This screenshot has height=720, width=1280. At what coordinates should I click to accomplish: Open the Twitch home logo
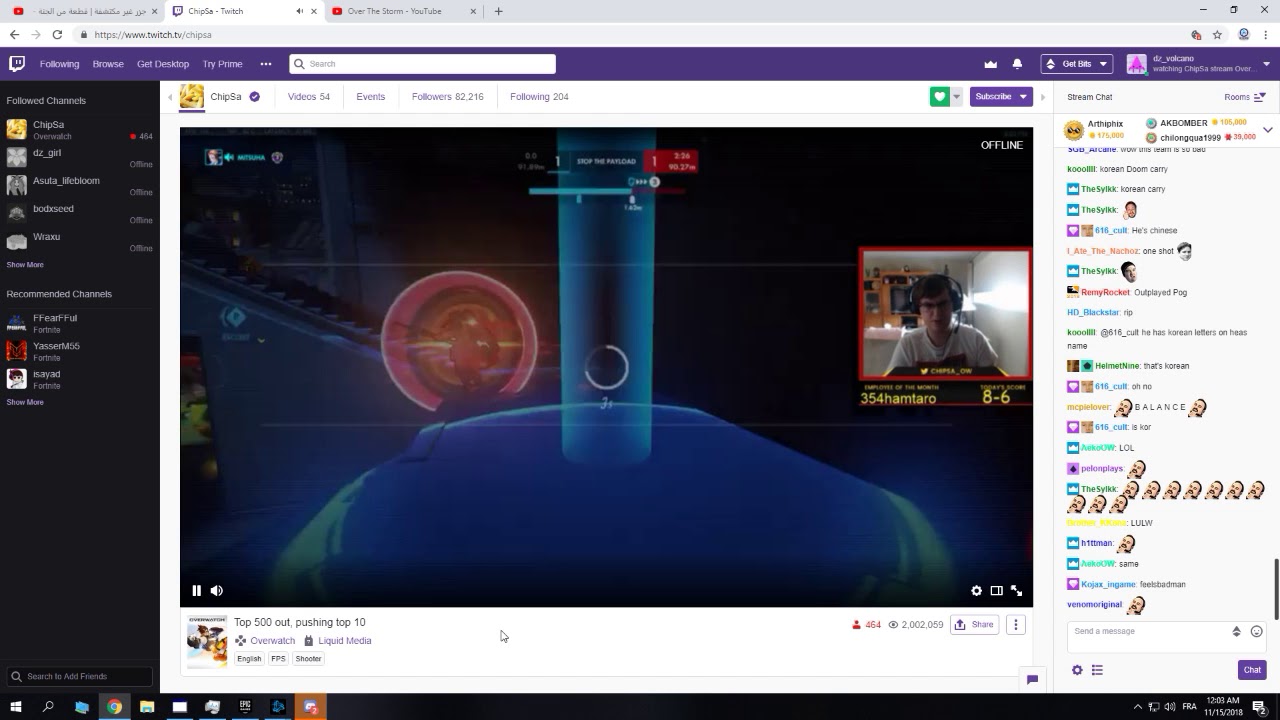point(17,64)
